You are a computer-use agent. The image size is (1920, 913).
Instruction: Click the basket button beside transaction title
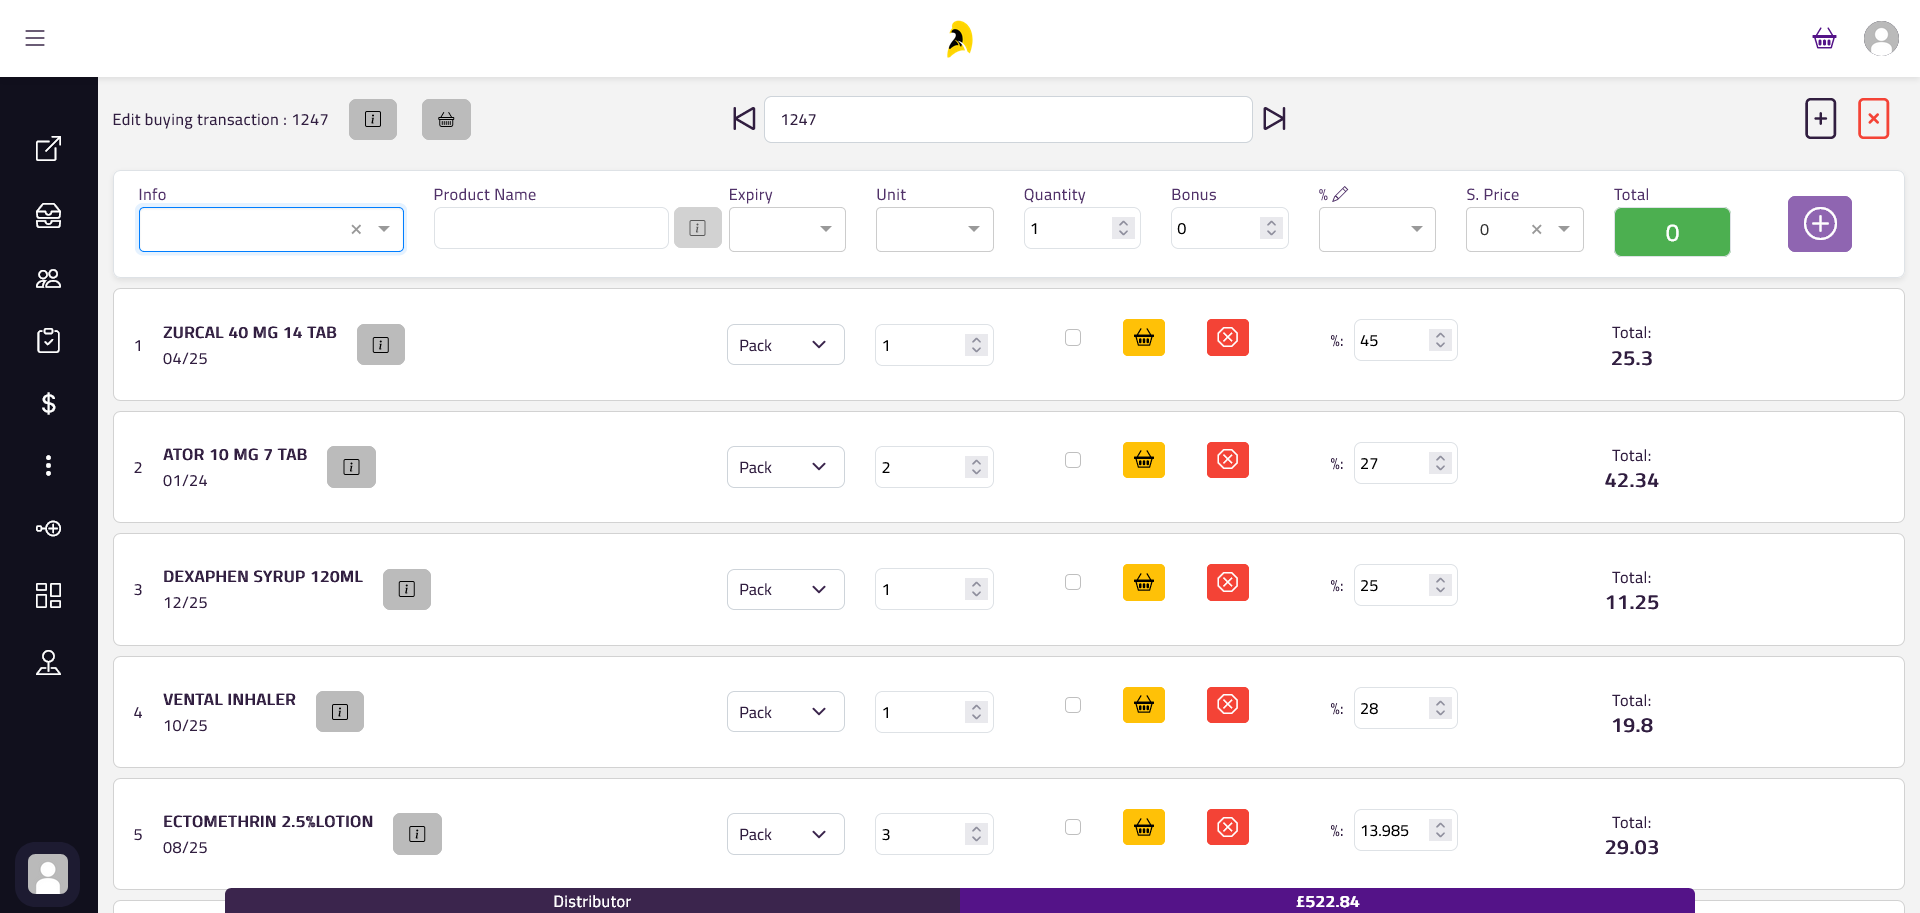(x=446, y=119)
